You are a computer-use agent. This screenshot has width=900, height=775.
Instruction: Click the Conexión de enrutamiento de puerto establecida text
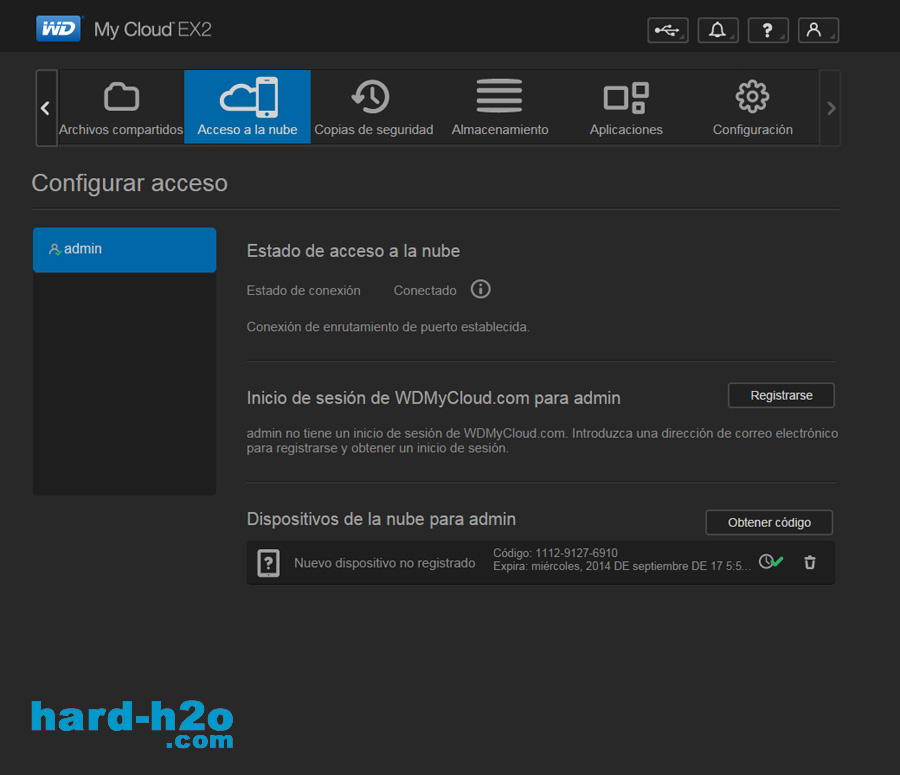click(388, 327)
